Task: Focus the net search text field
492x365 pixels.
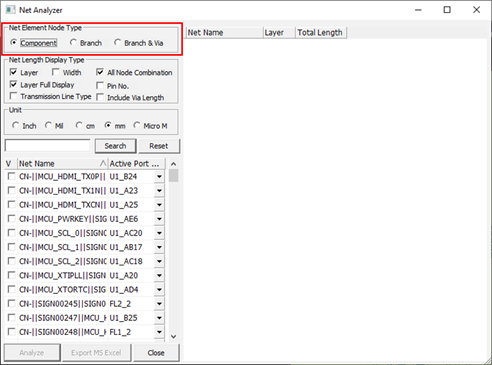Action: (47, 146)
